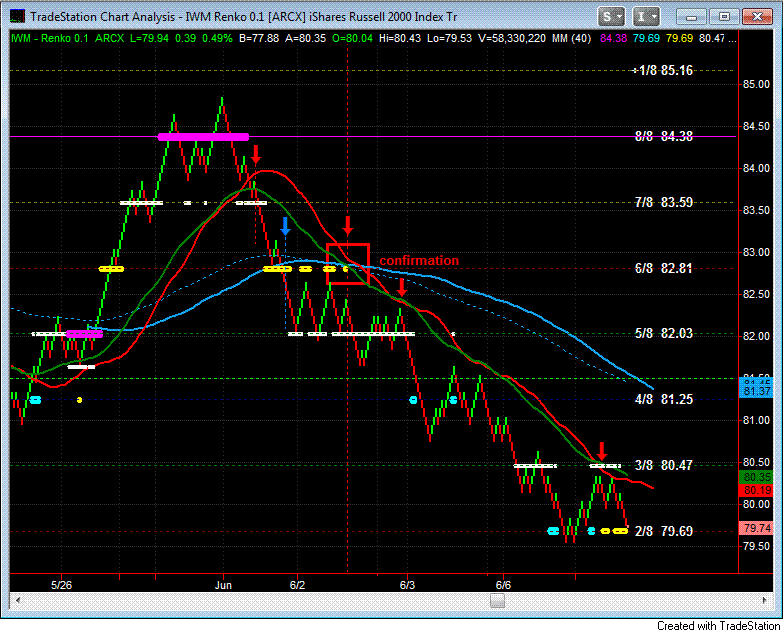This screenshot has height=632, width=783.
Task: Click the '2/8 79.69' level label
Action: tap(664, 531)
